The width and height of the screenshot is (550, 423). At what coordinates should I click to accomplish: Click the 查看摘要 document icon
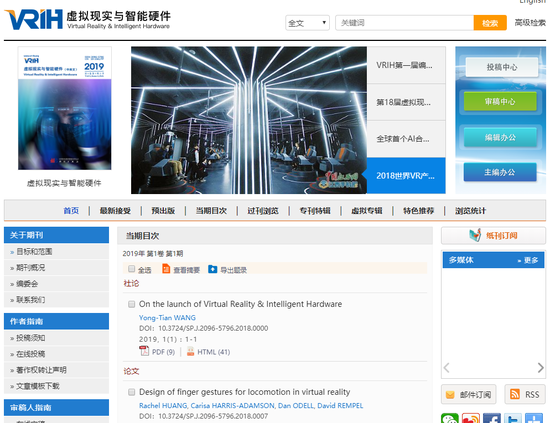(x=166, y=269)
